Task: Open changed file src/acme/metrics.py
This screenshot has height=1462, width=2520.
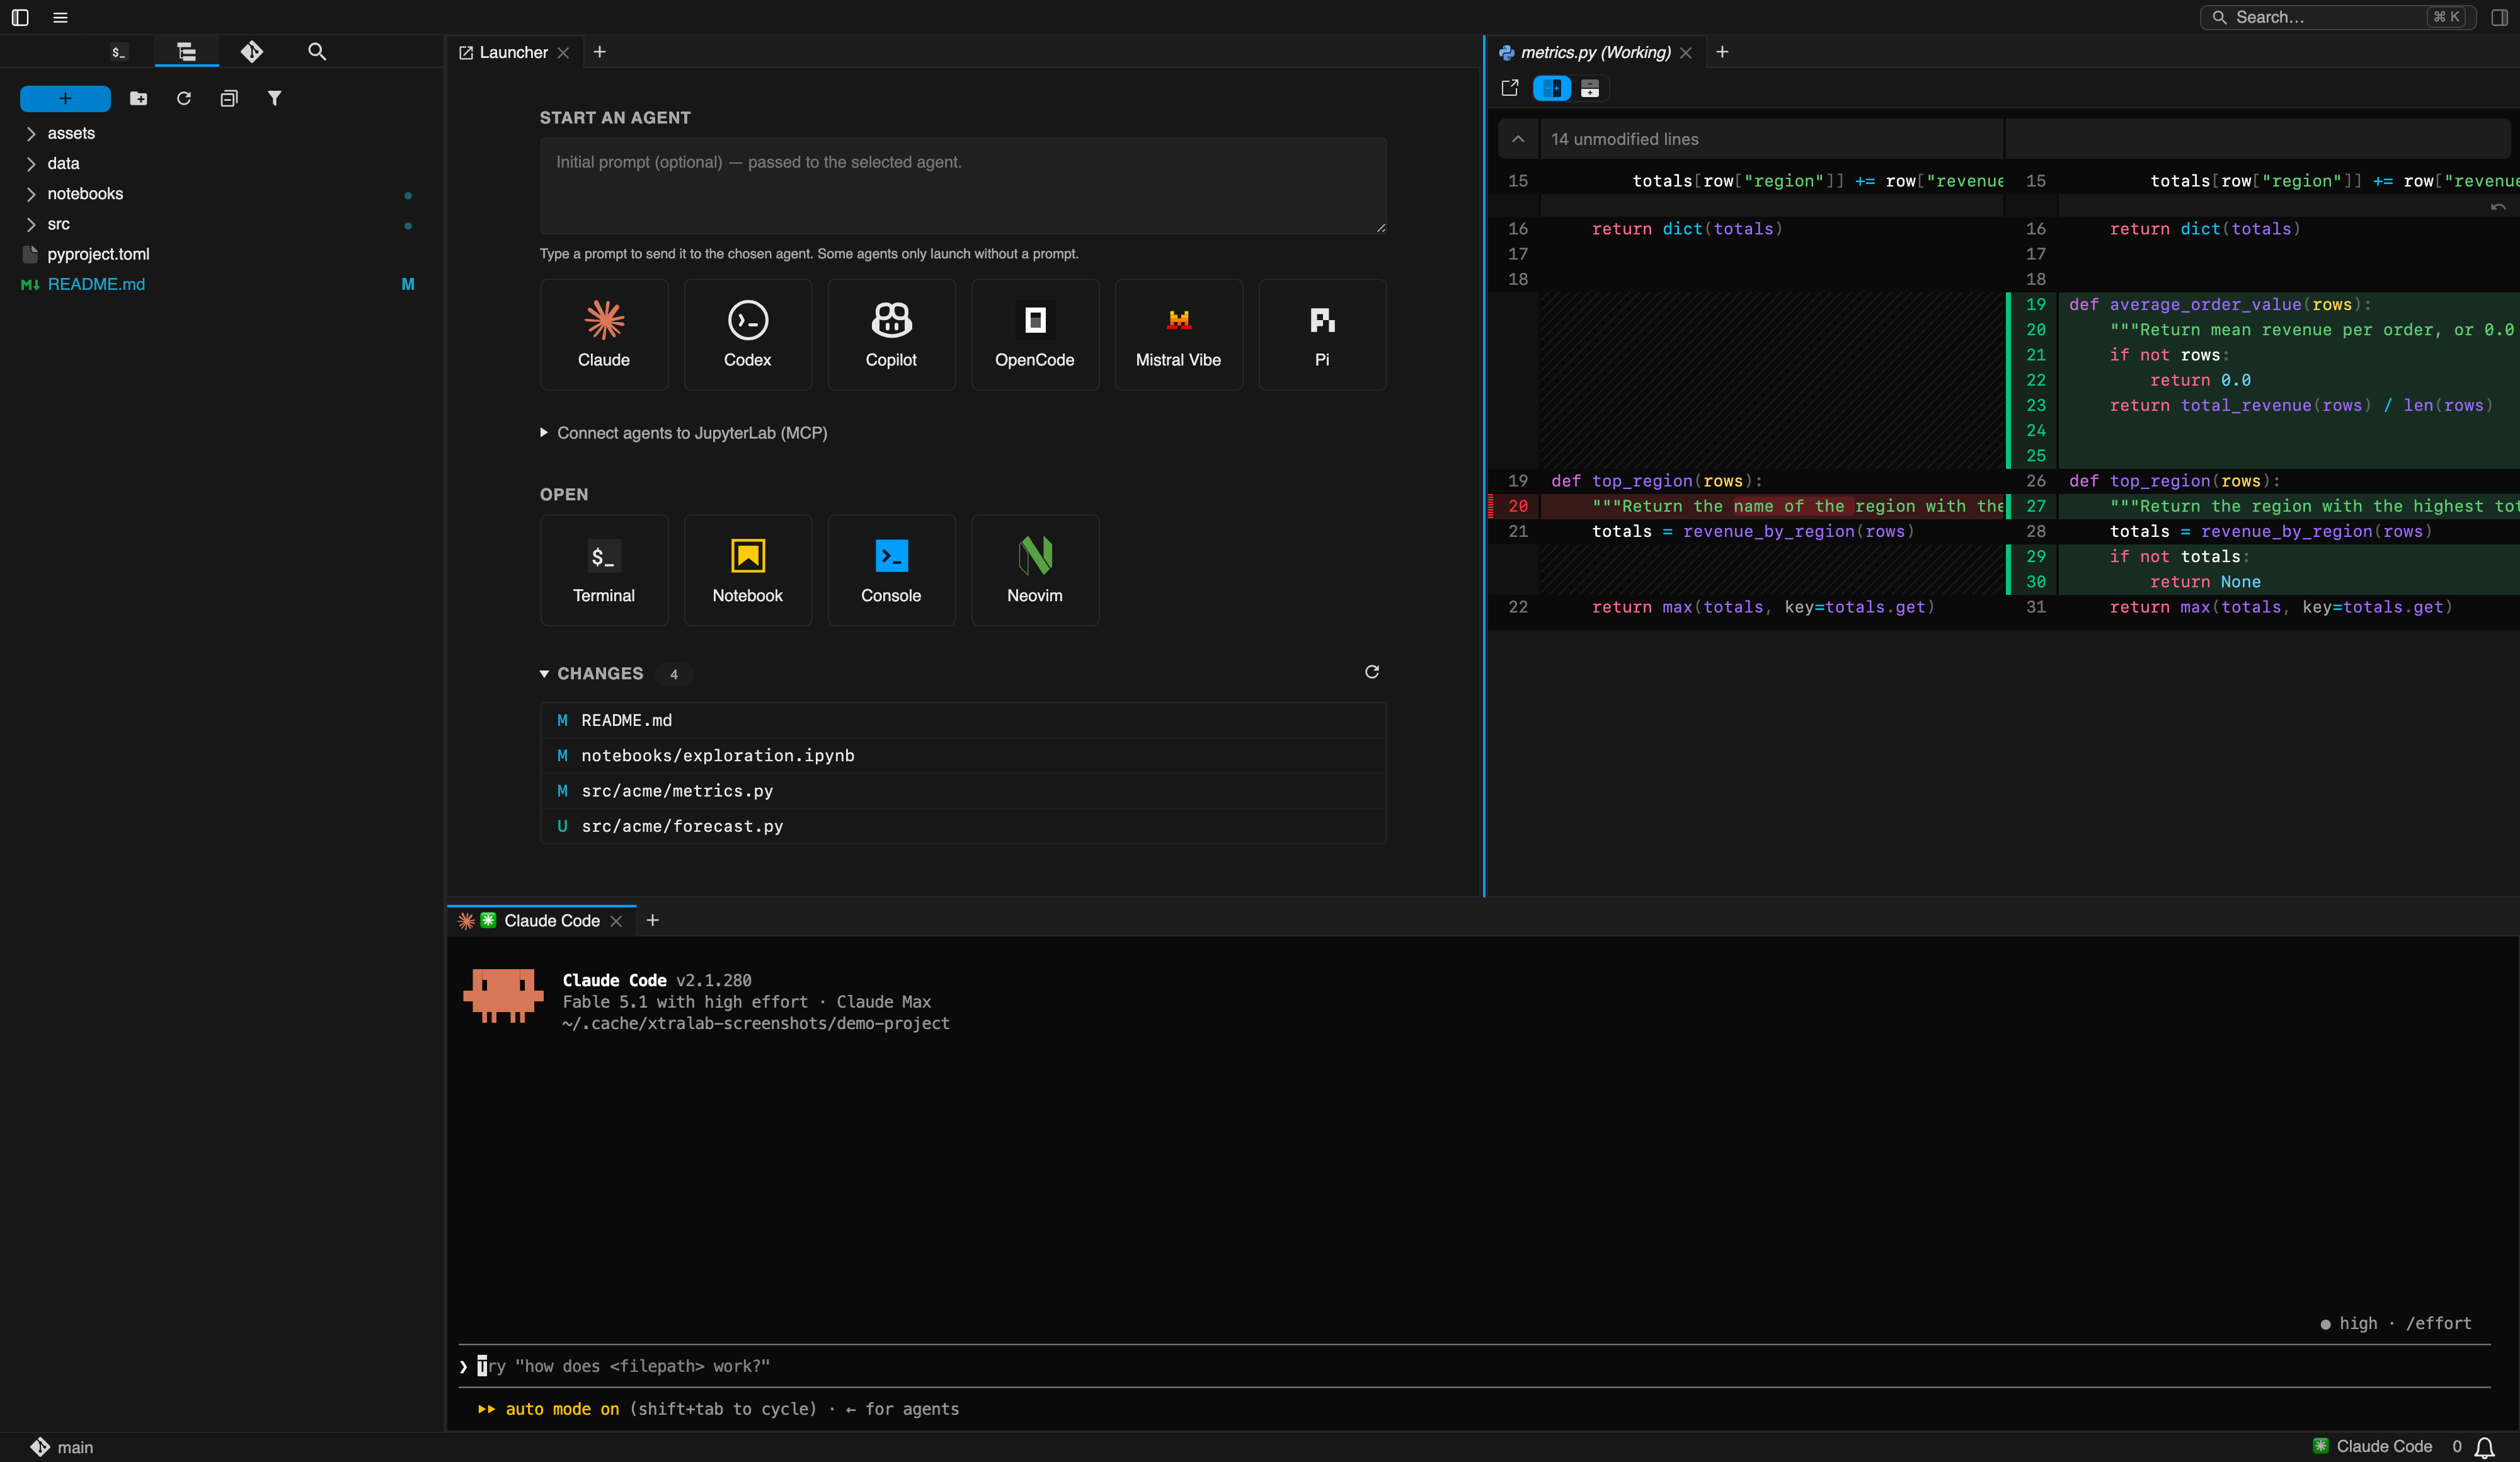Action: pos(962,791)
